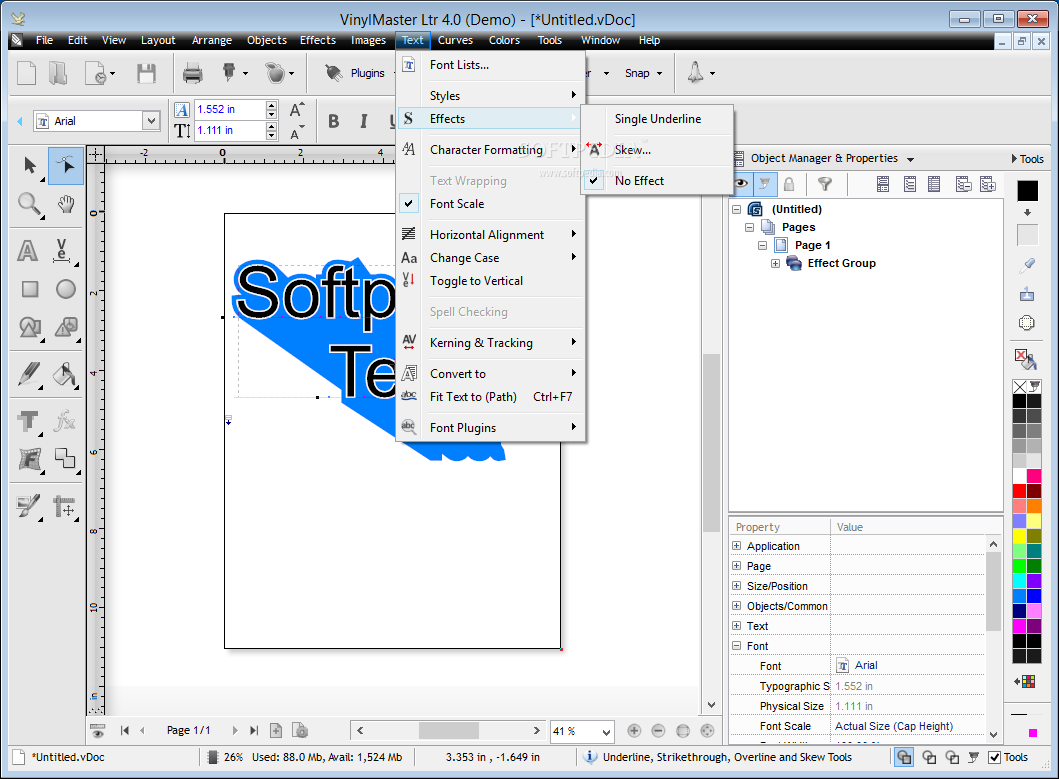
Task: Select the hand pan tool
Action: (x=66, y=204)
